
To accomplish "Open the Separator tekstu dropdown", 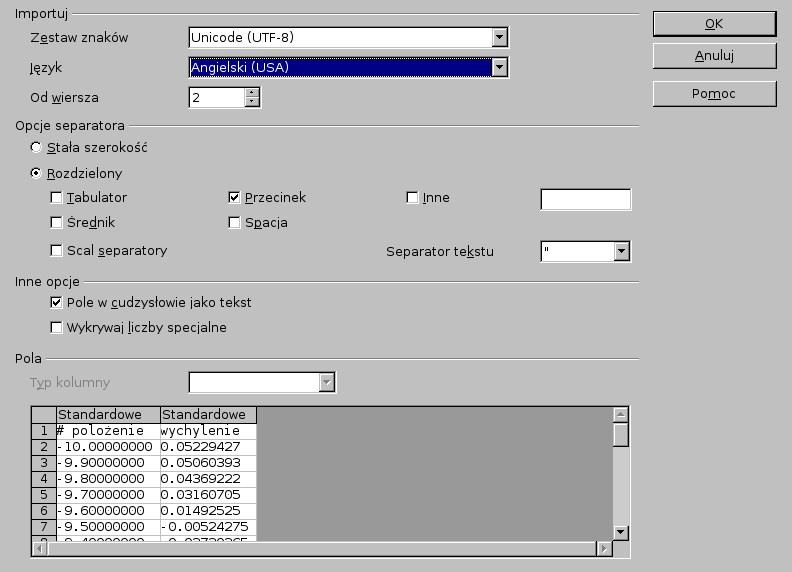I will tap(621, 251).
